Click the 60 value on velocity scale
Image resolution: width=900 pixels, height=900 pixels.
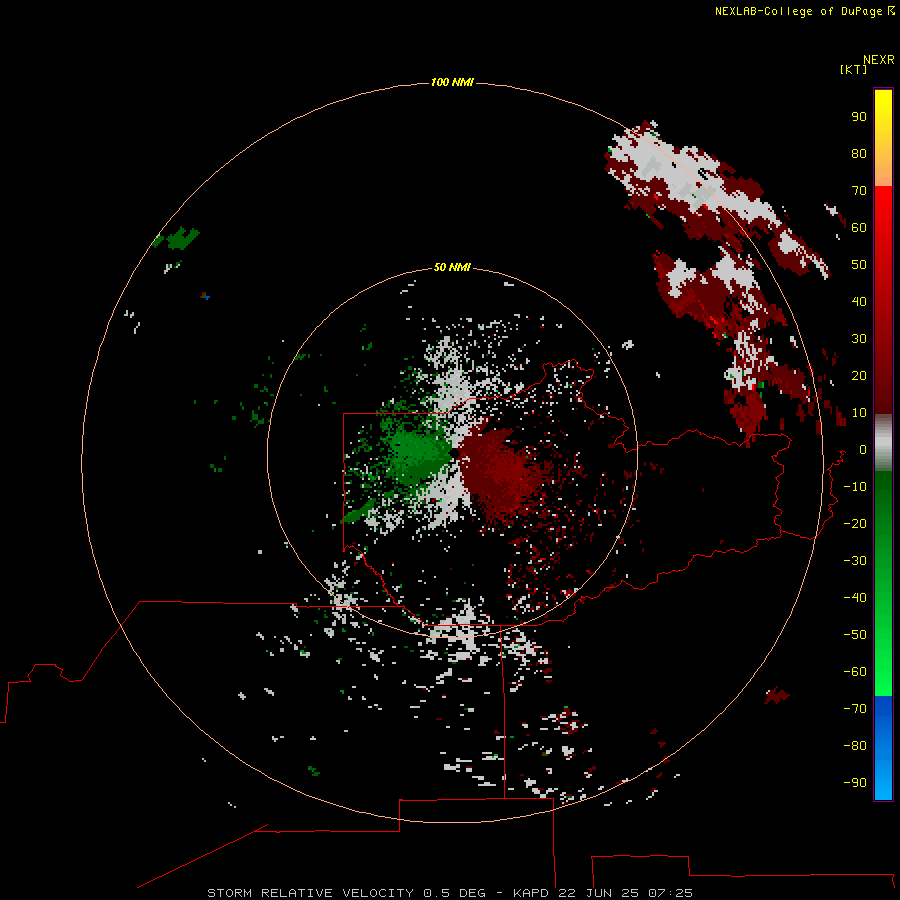point(859,227)
